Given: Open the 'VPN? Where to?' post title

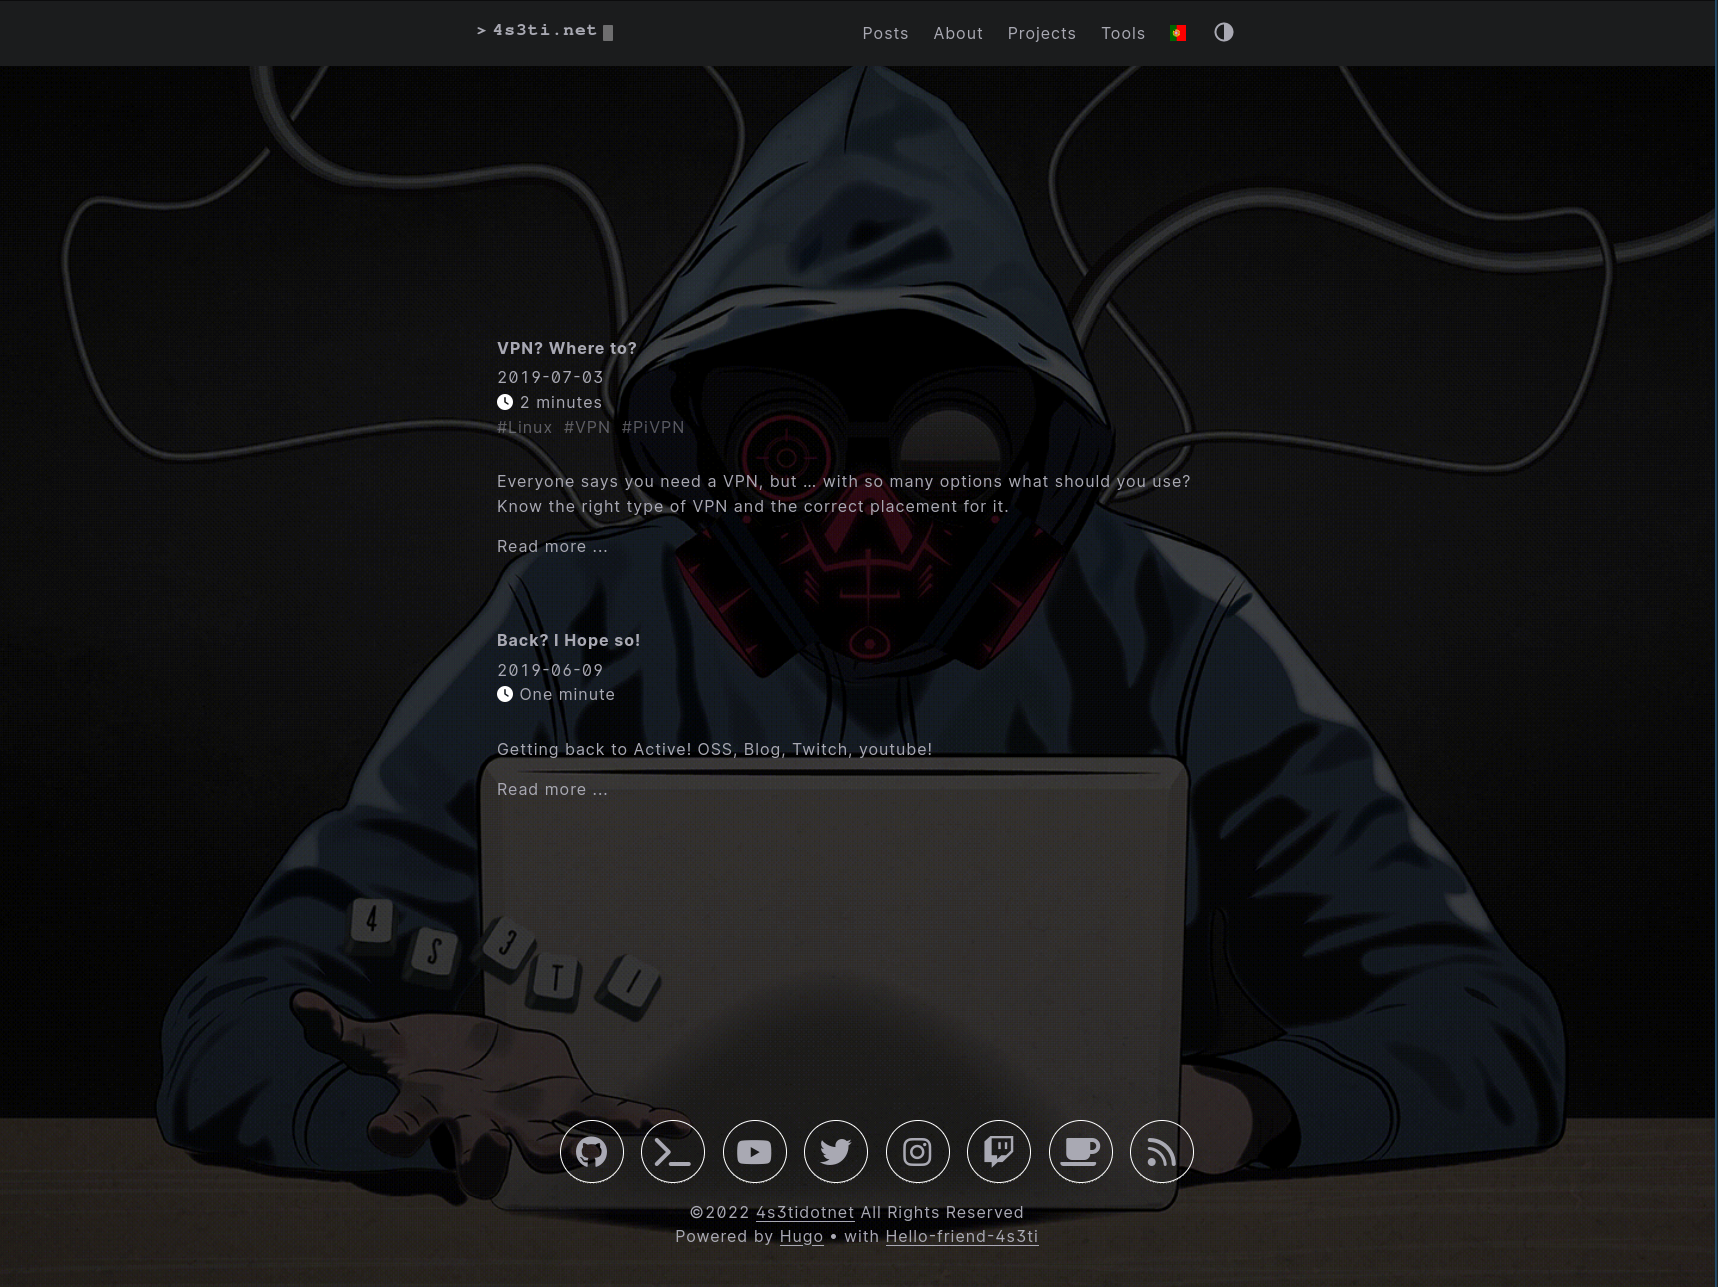Looking at the screenshot, I should pyautogui.click(x=567, y=348).
